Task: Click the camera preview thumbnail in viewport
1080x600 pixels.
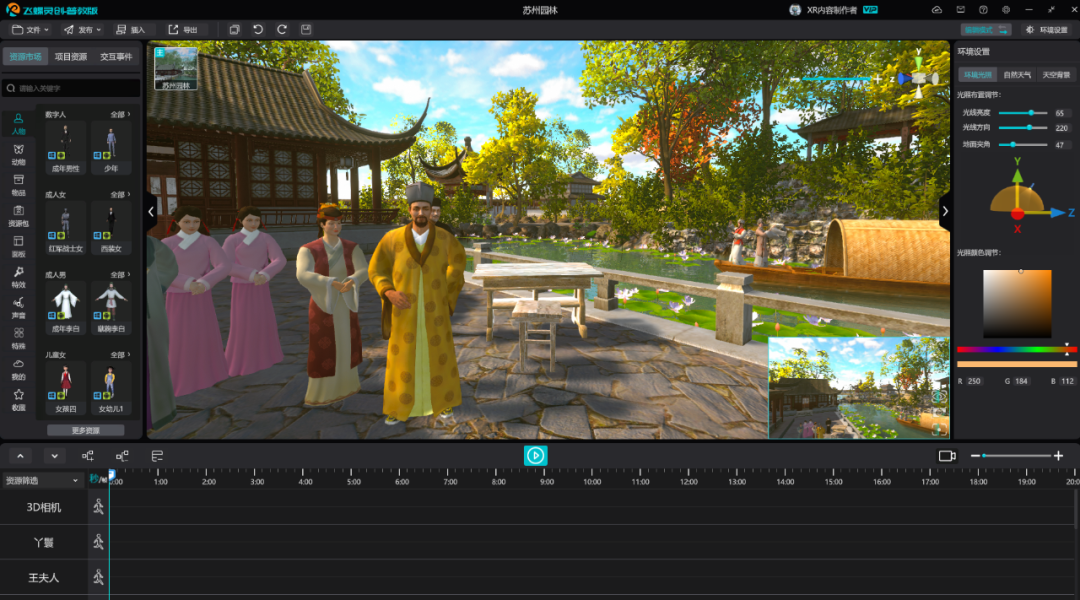Action: point(859,388)
